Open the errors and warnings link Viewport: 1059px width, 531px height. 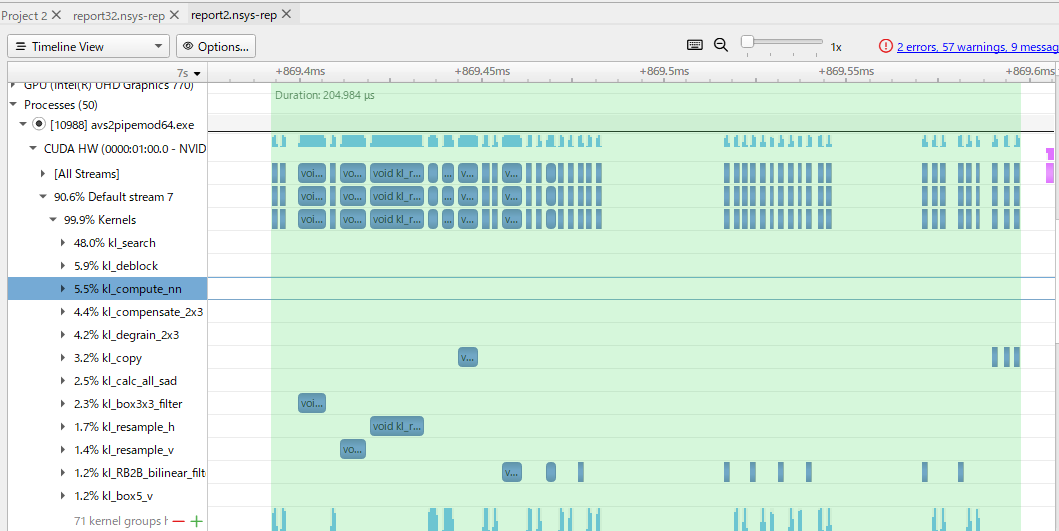coord(977,47)
